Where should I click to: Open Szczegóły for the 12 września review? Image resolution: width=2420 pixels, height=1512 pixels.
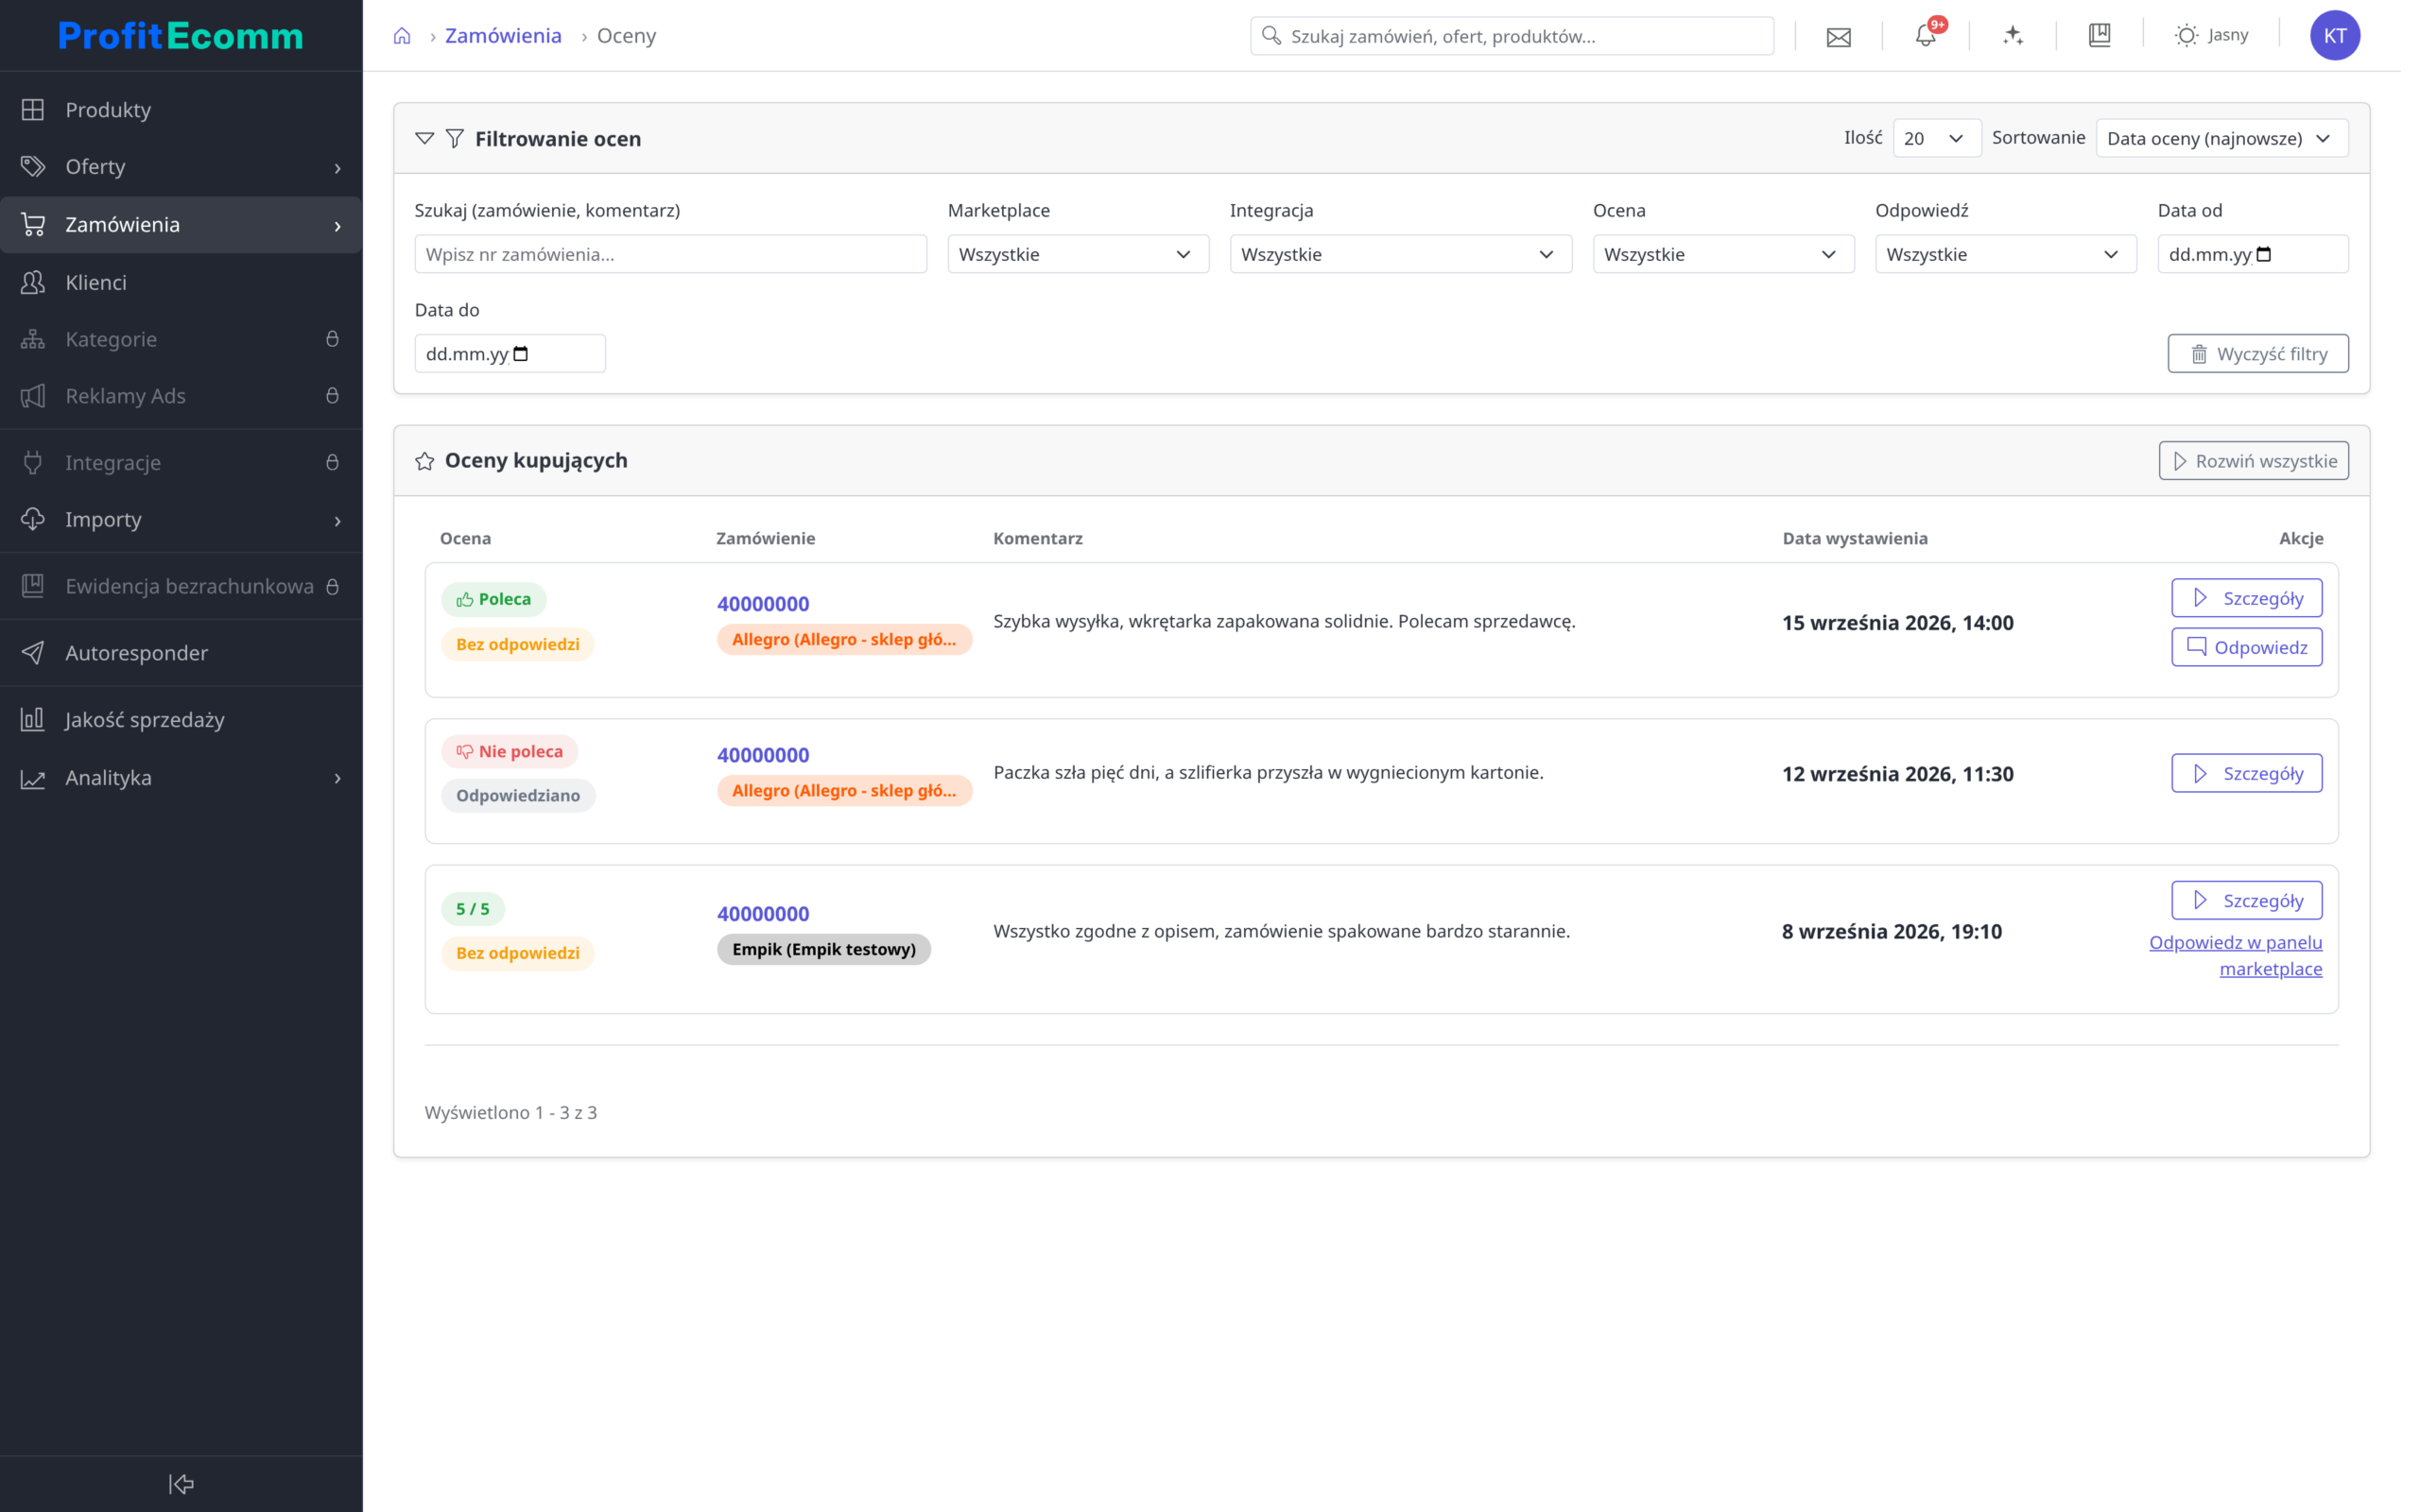click(x=2246, y=773)
